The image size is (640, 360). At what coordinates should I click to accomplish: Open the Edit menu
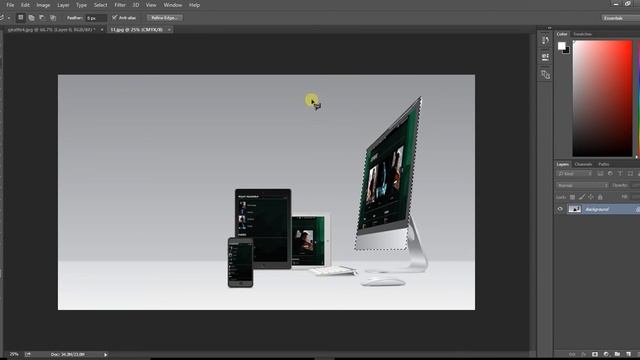tap(25, 5)
